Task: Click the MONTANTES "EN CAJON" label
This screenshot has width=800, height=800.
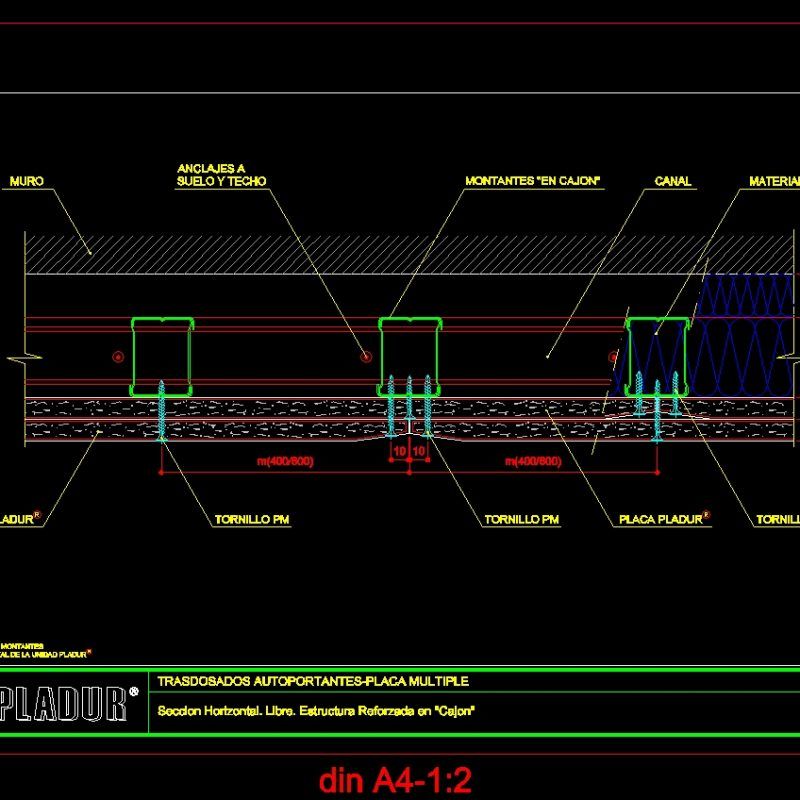Action: point(532,182)
